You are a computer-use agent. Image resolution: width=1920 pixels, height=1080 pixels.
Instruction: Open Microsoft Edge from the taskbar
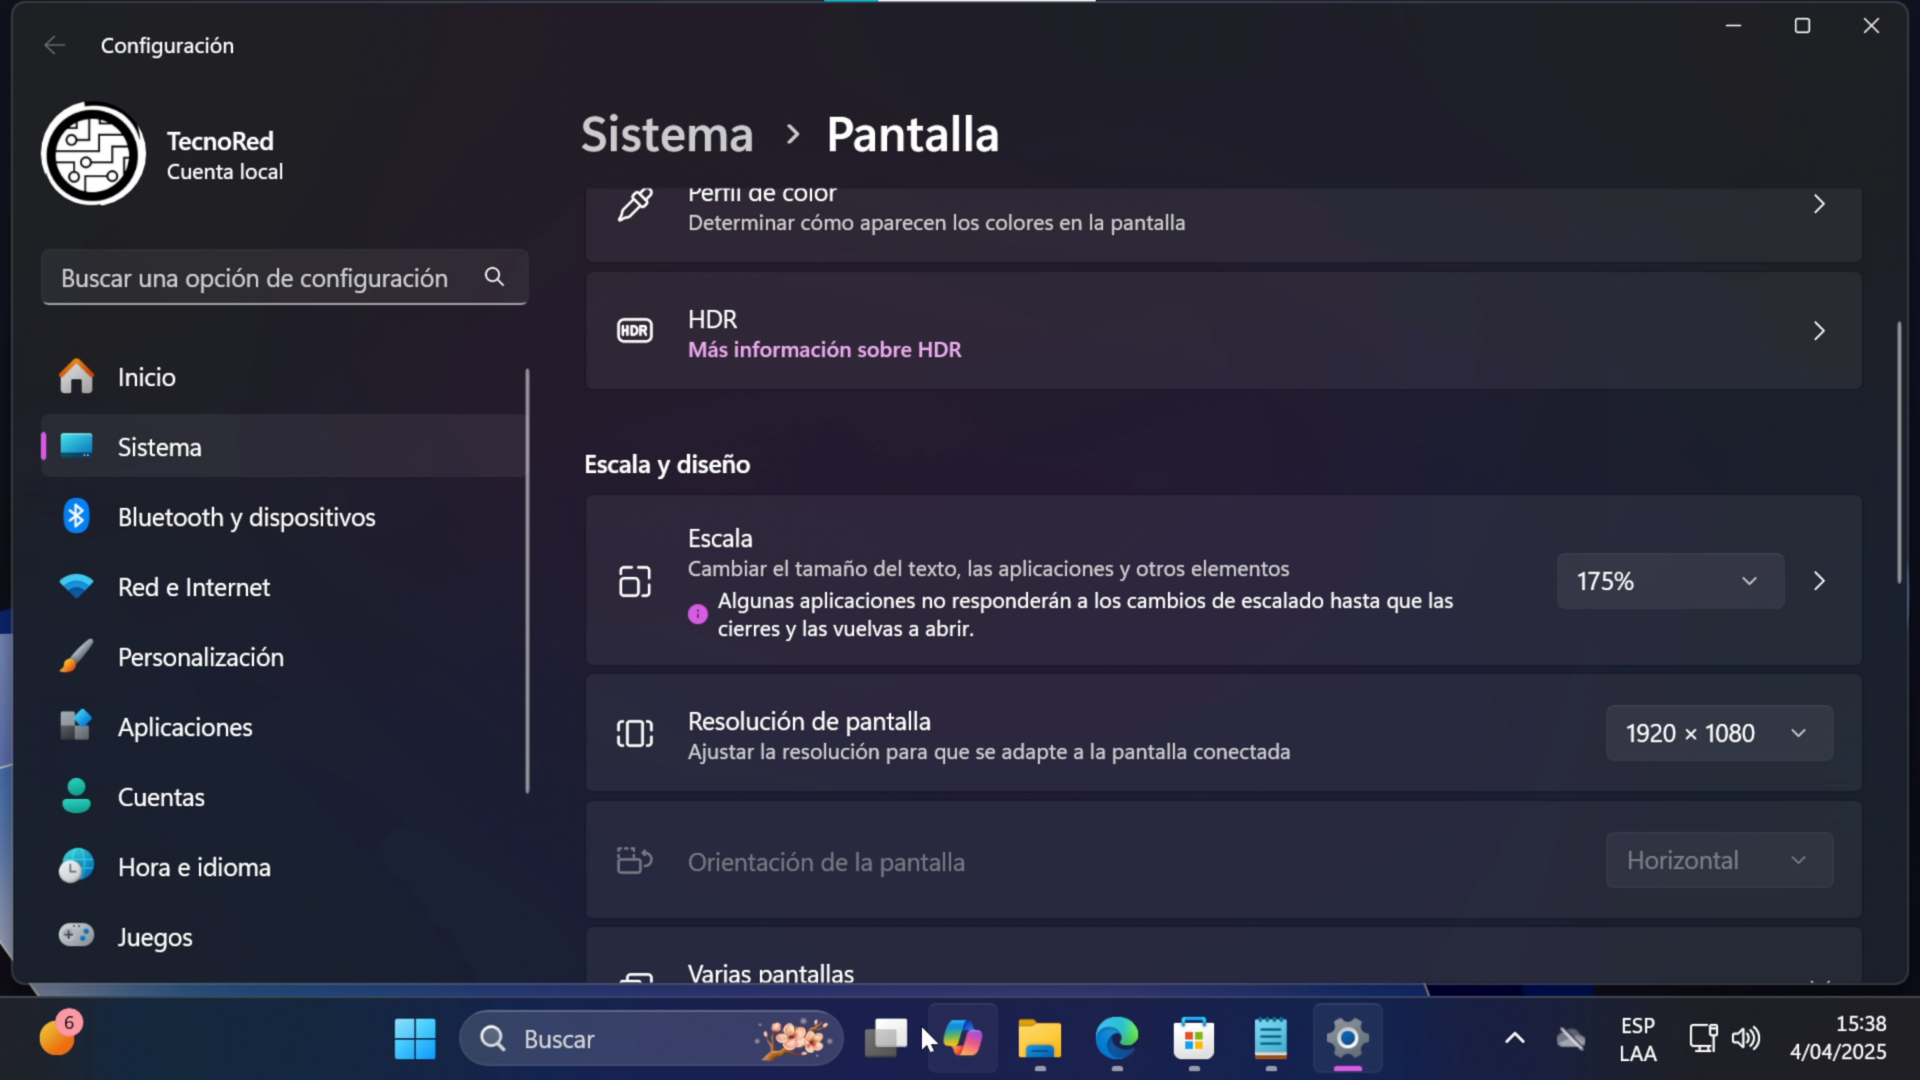click(x=1117, y=1039)
